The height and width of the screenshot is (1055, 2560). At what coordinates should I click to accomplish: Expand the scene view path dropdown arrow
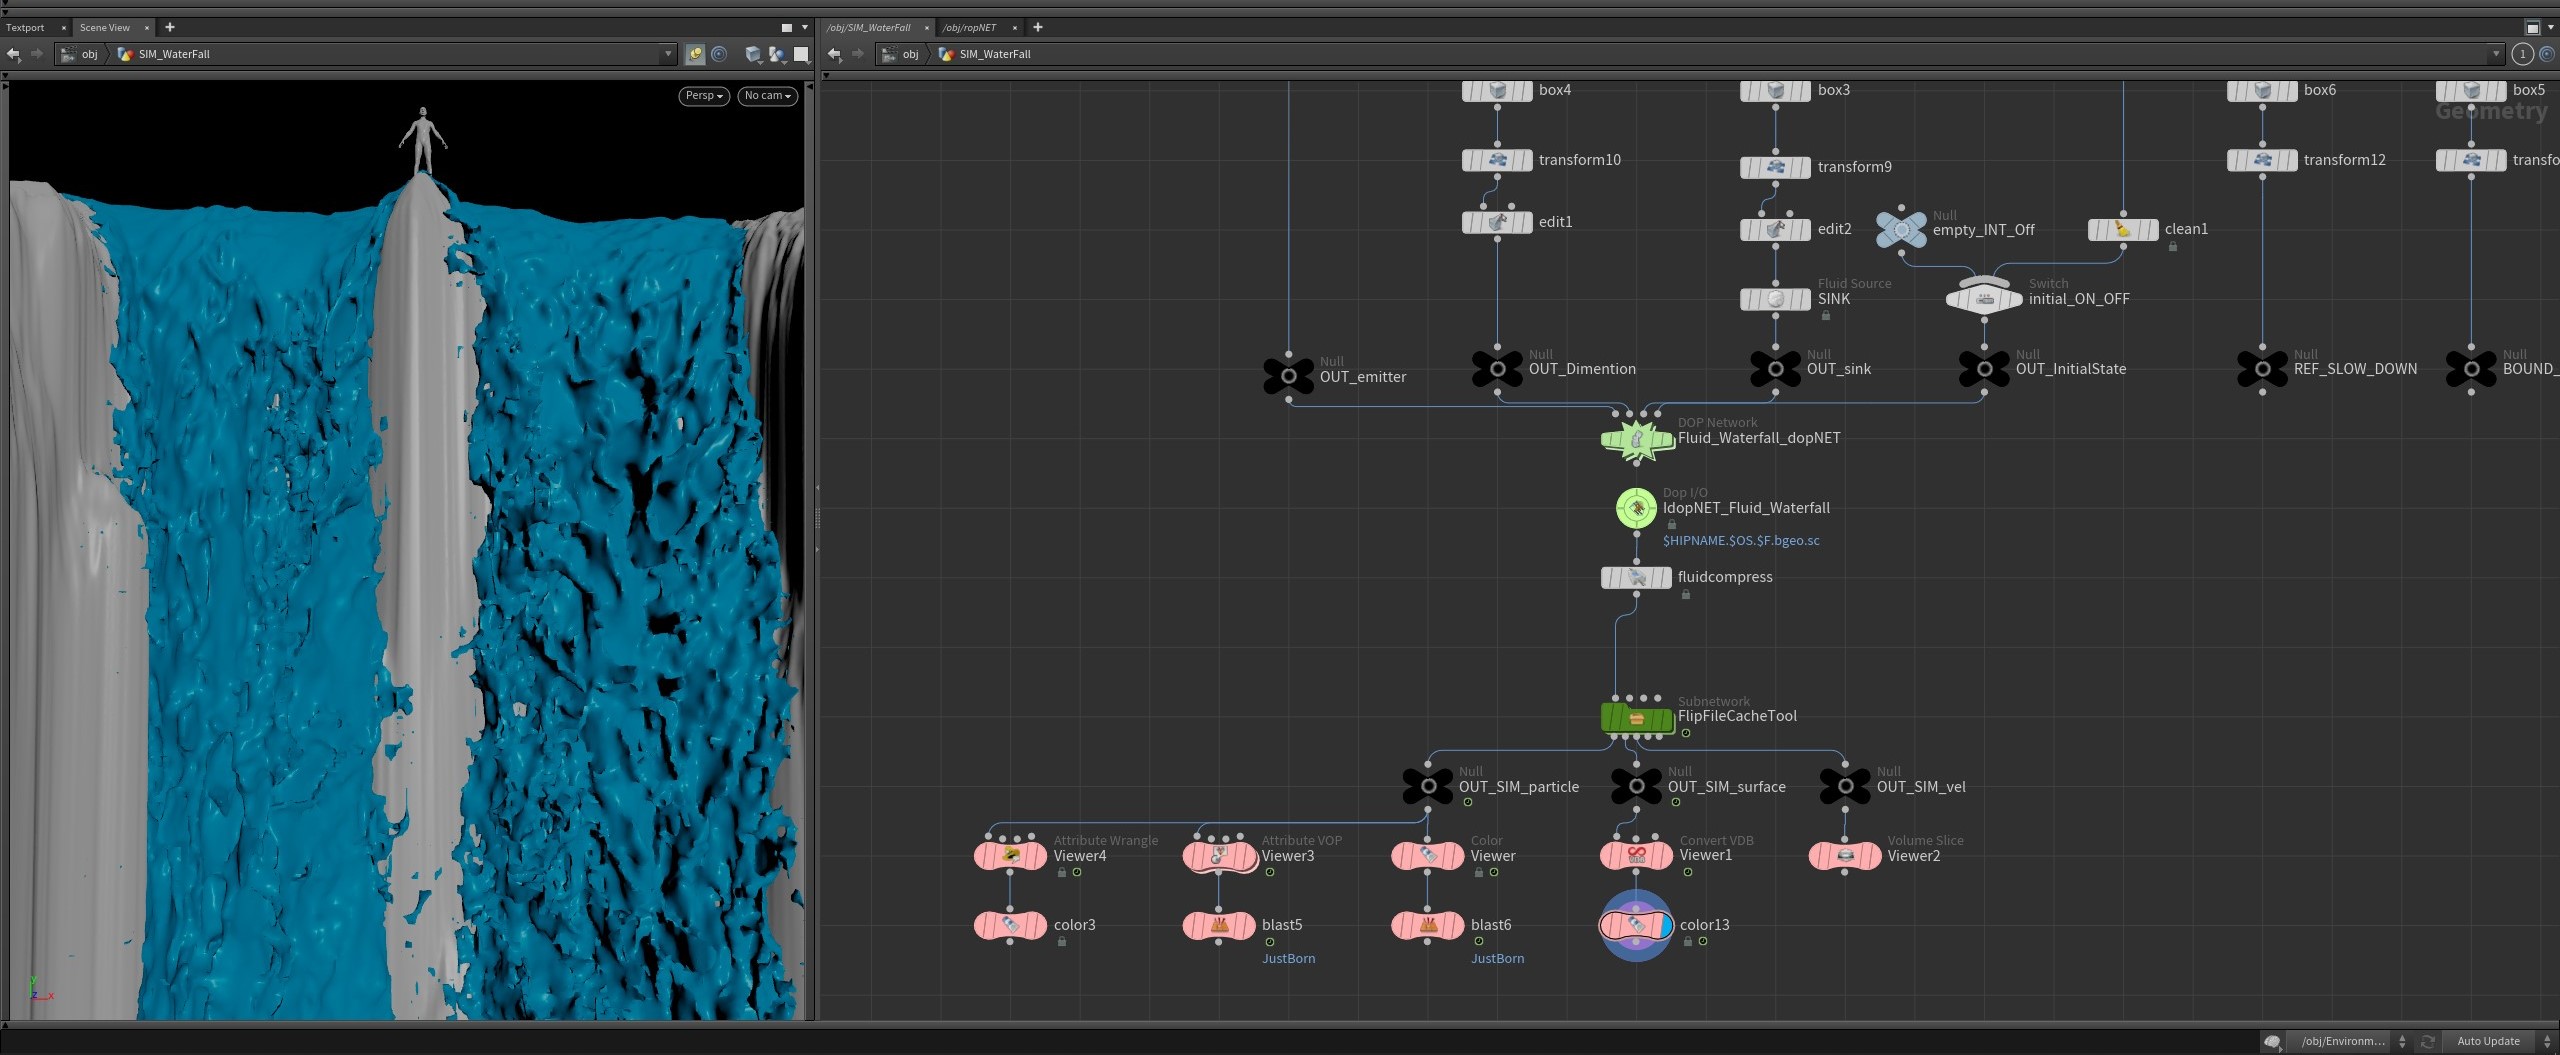[668, 54]
